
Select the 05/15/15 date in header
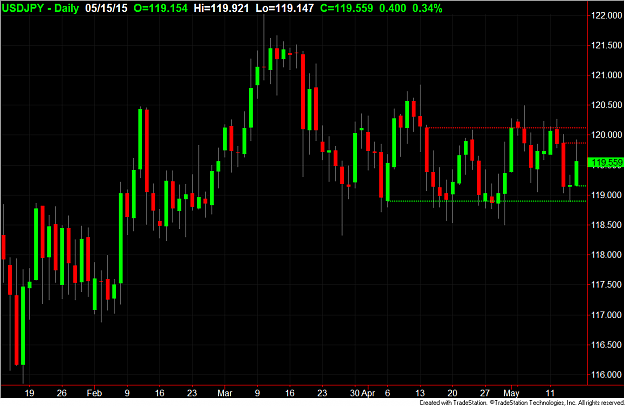[106, 8]
